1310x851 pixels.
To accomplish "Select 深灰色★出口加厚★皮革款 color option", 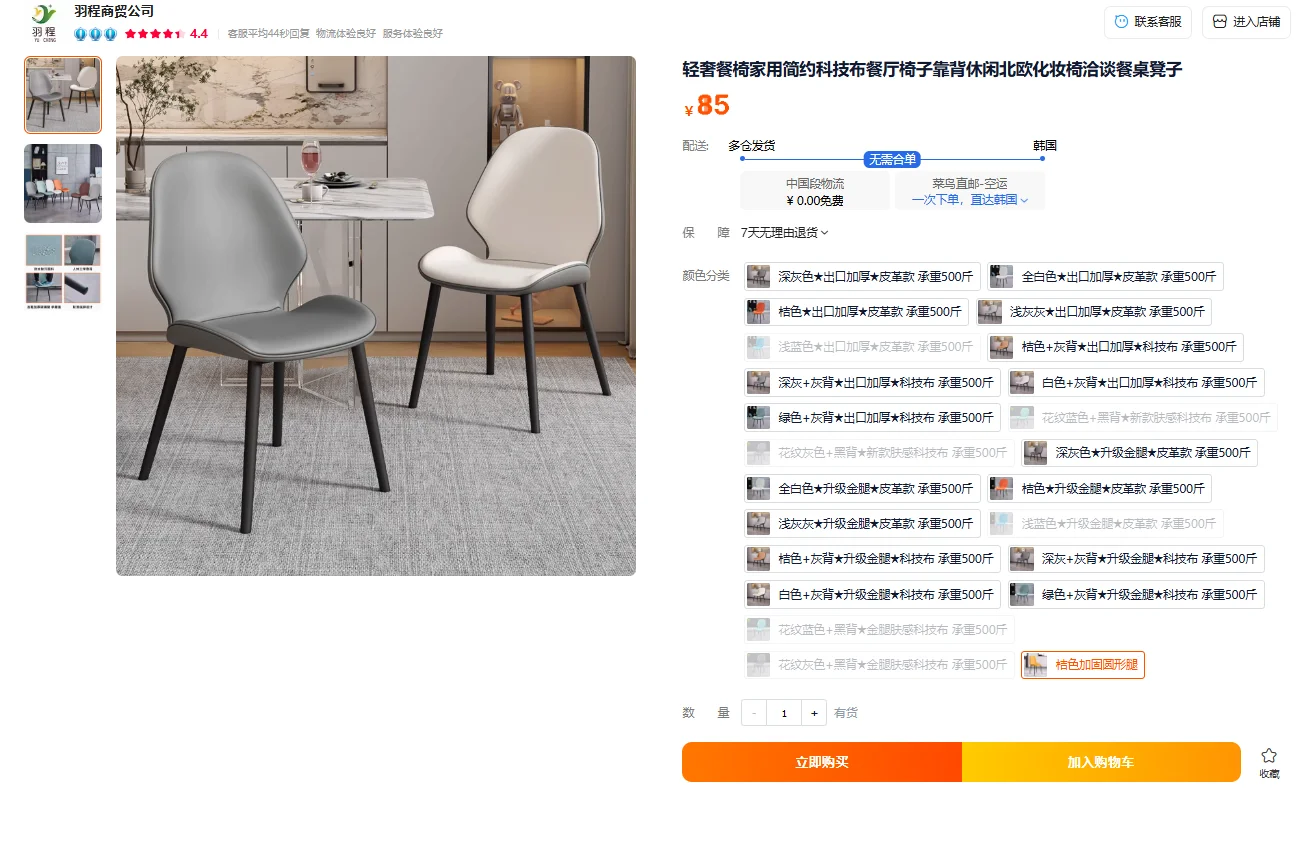I will point(861,277).
